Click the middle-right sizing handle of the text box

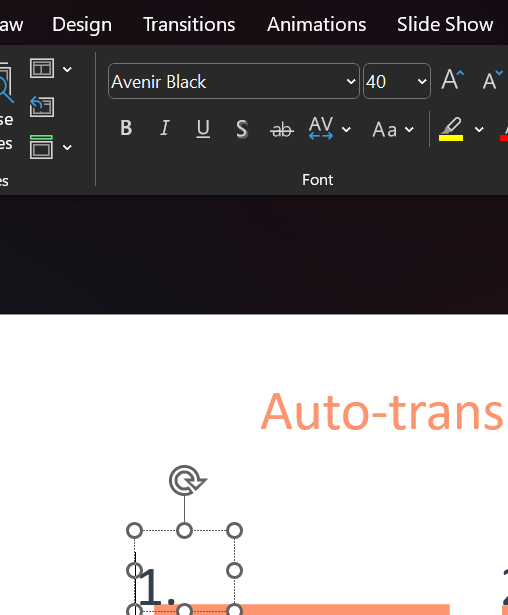(235, 571)
